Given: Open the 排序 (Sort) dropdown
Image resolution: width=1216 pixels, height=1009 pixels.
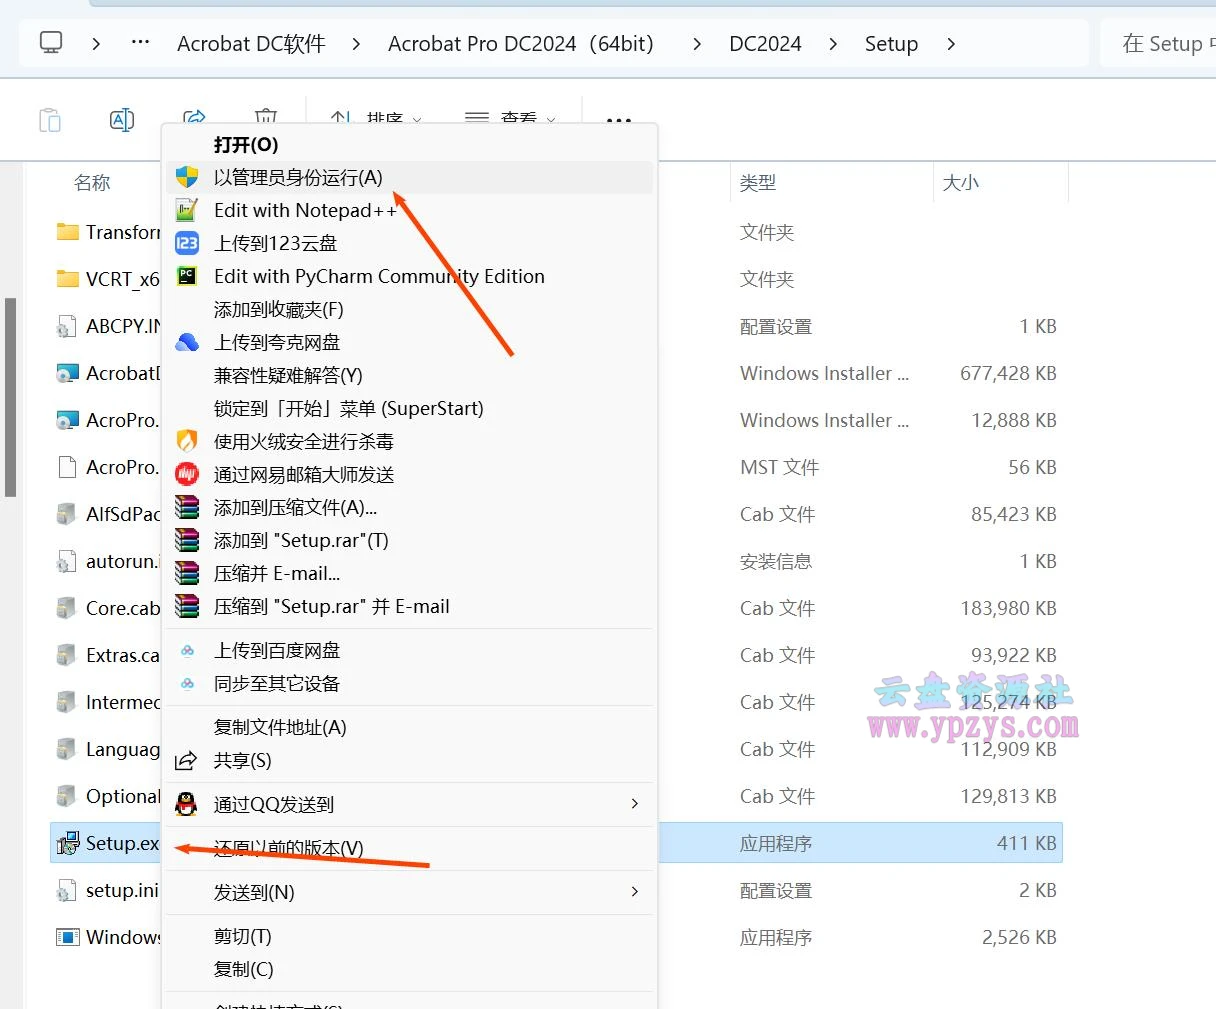Looking at the screenshot, I should (x=378, y=119).
